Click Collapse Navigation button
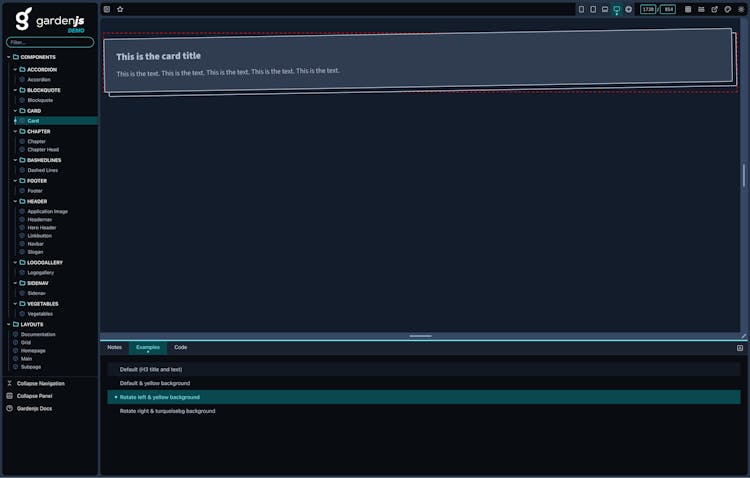Screen dimensions: 750x478 click(x=40, y=383)
